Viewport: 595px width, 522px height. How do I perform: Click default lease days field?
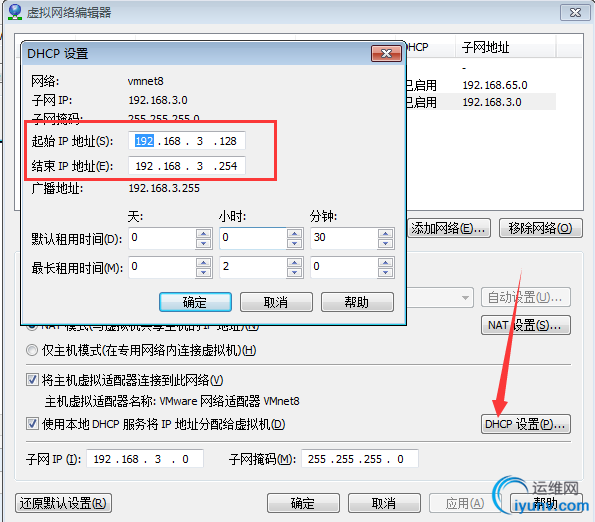(x=162, y=238)
